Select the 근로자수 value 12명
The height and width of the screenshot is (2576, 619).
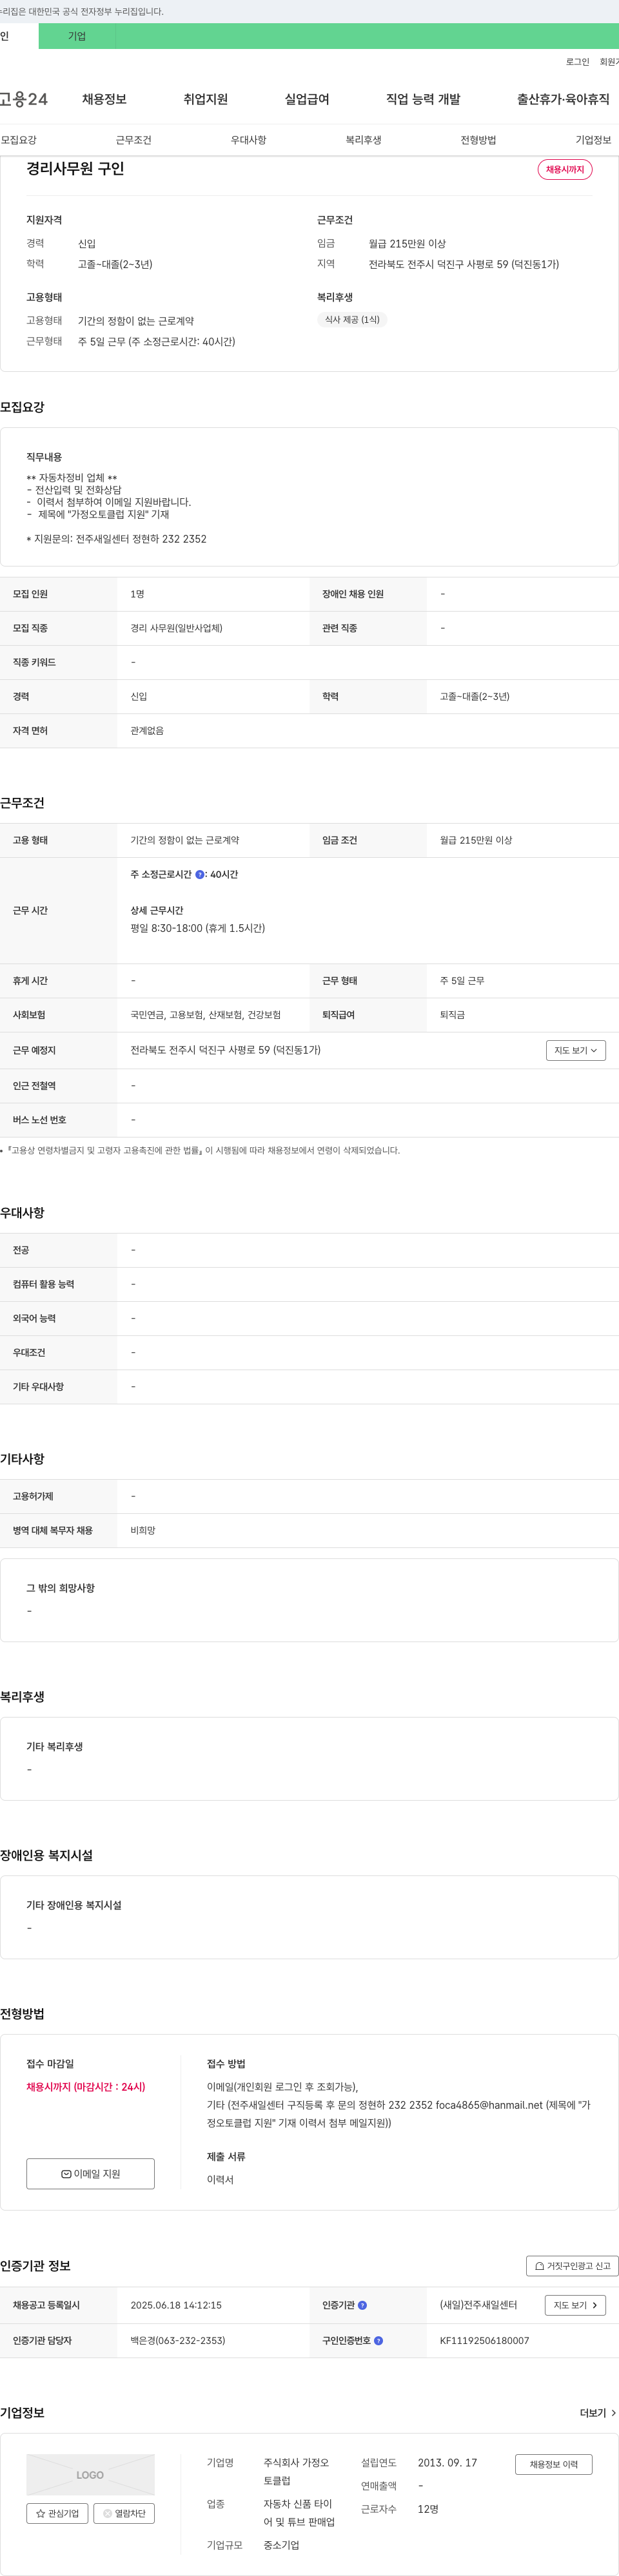(428, 2509)
